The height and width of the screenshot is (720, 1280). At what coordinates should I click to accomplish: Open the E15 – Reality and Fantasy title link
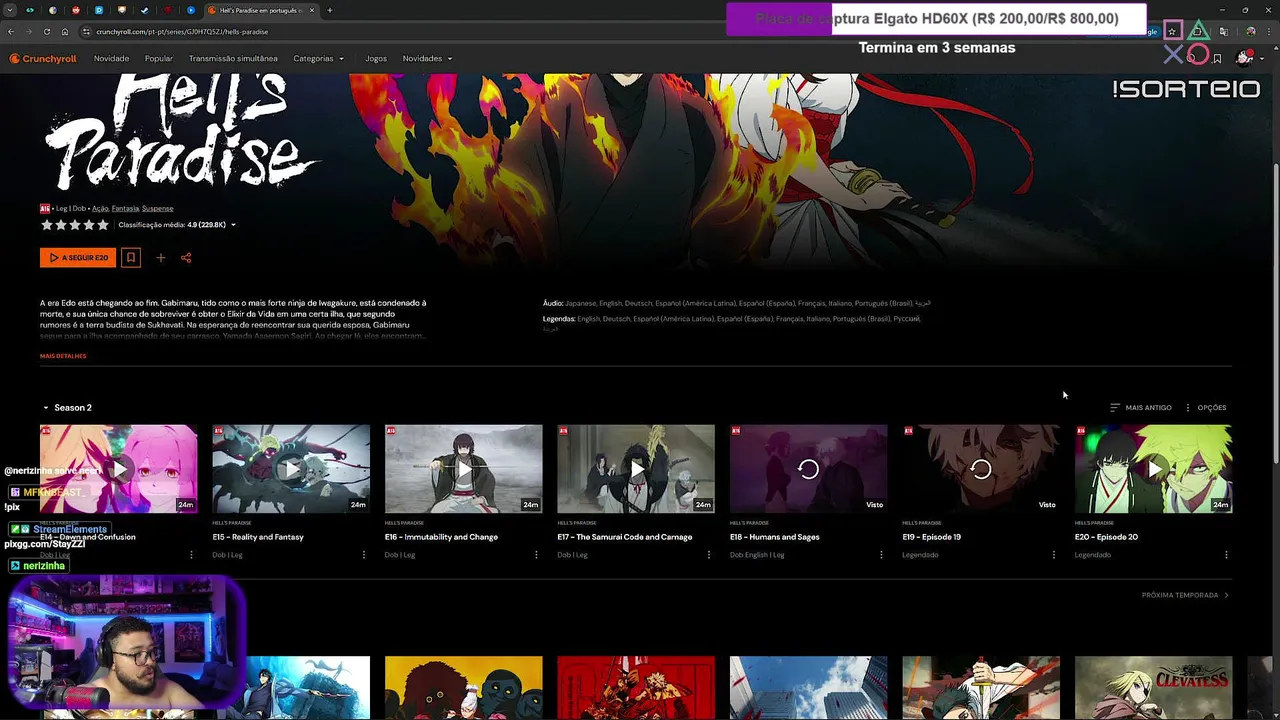[258, 537]
